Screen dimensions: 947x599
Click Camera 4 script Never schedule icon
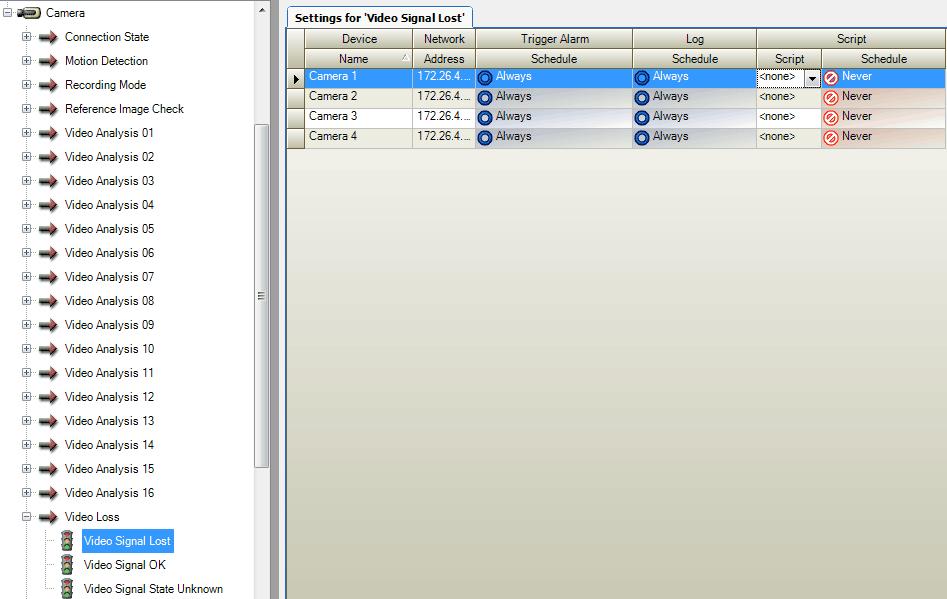831,138
